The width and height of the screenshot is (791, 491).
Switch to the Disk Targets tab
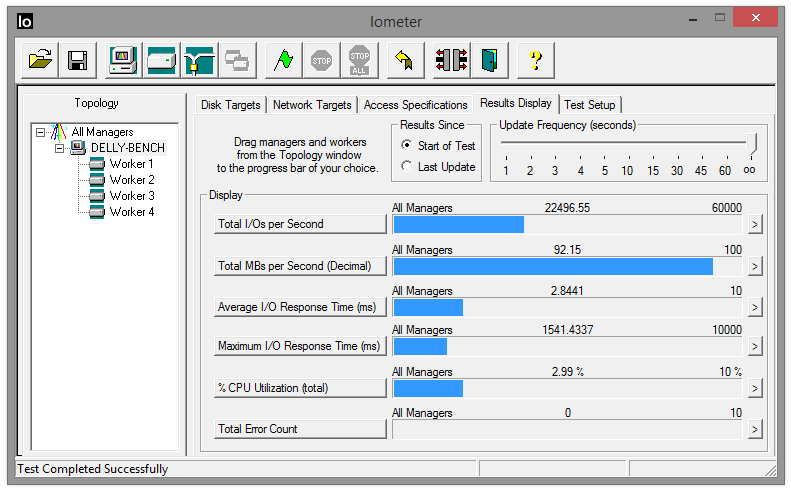pyautogui.click(x=231, y=105)
